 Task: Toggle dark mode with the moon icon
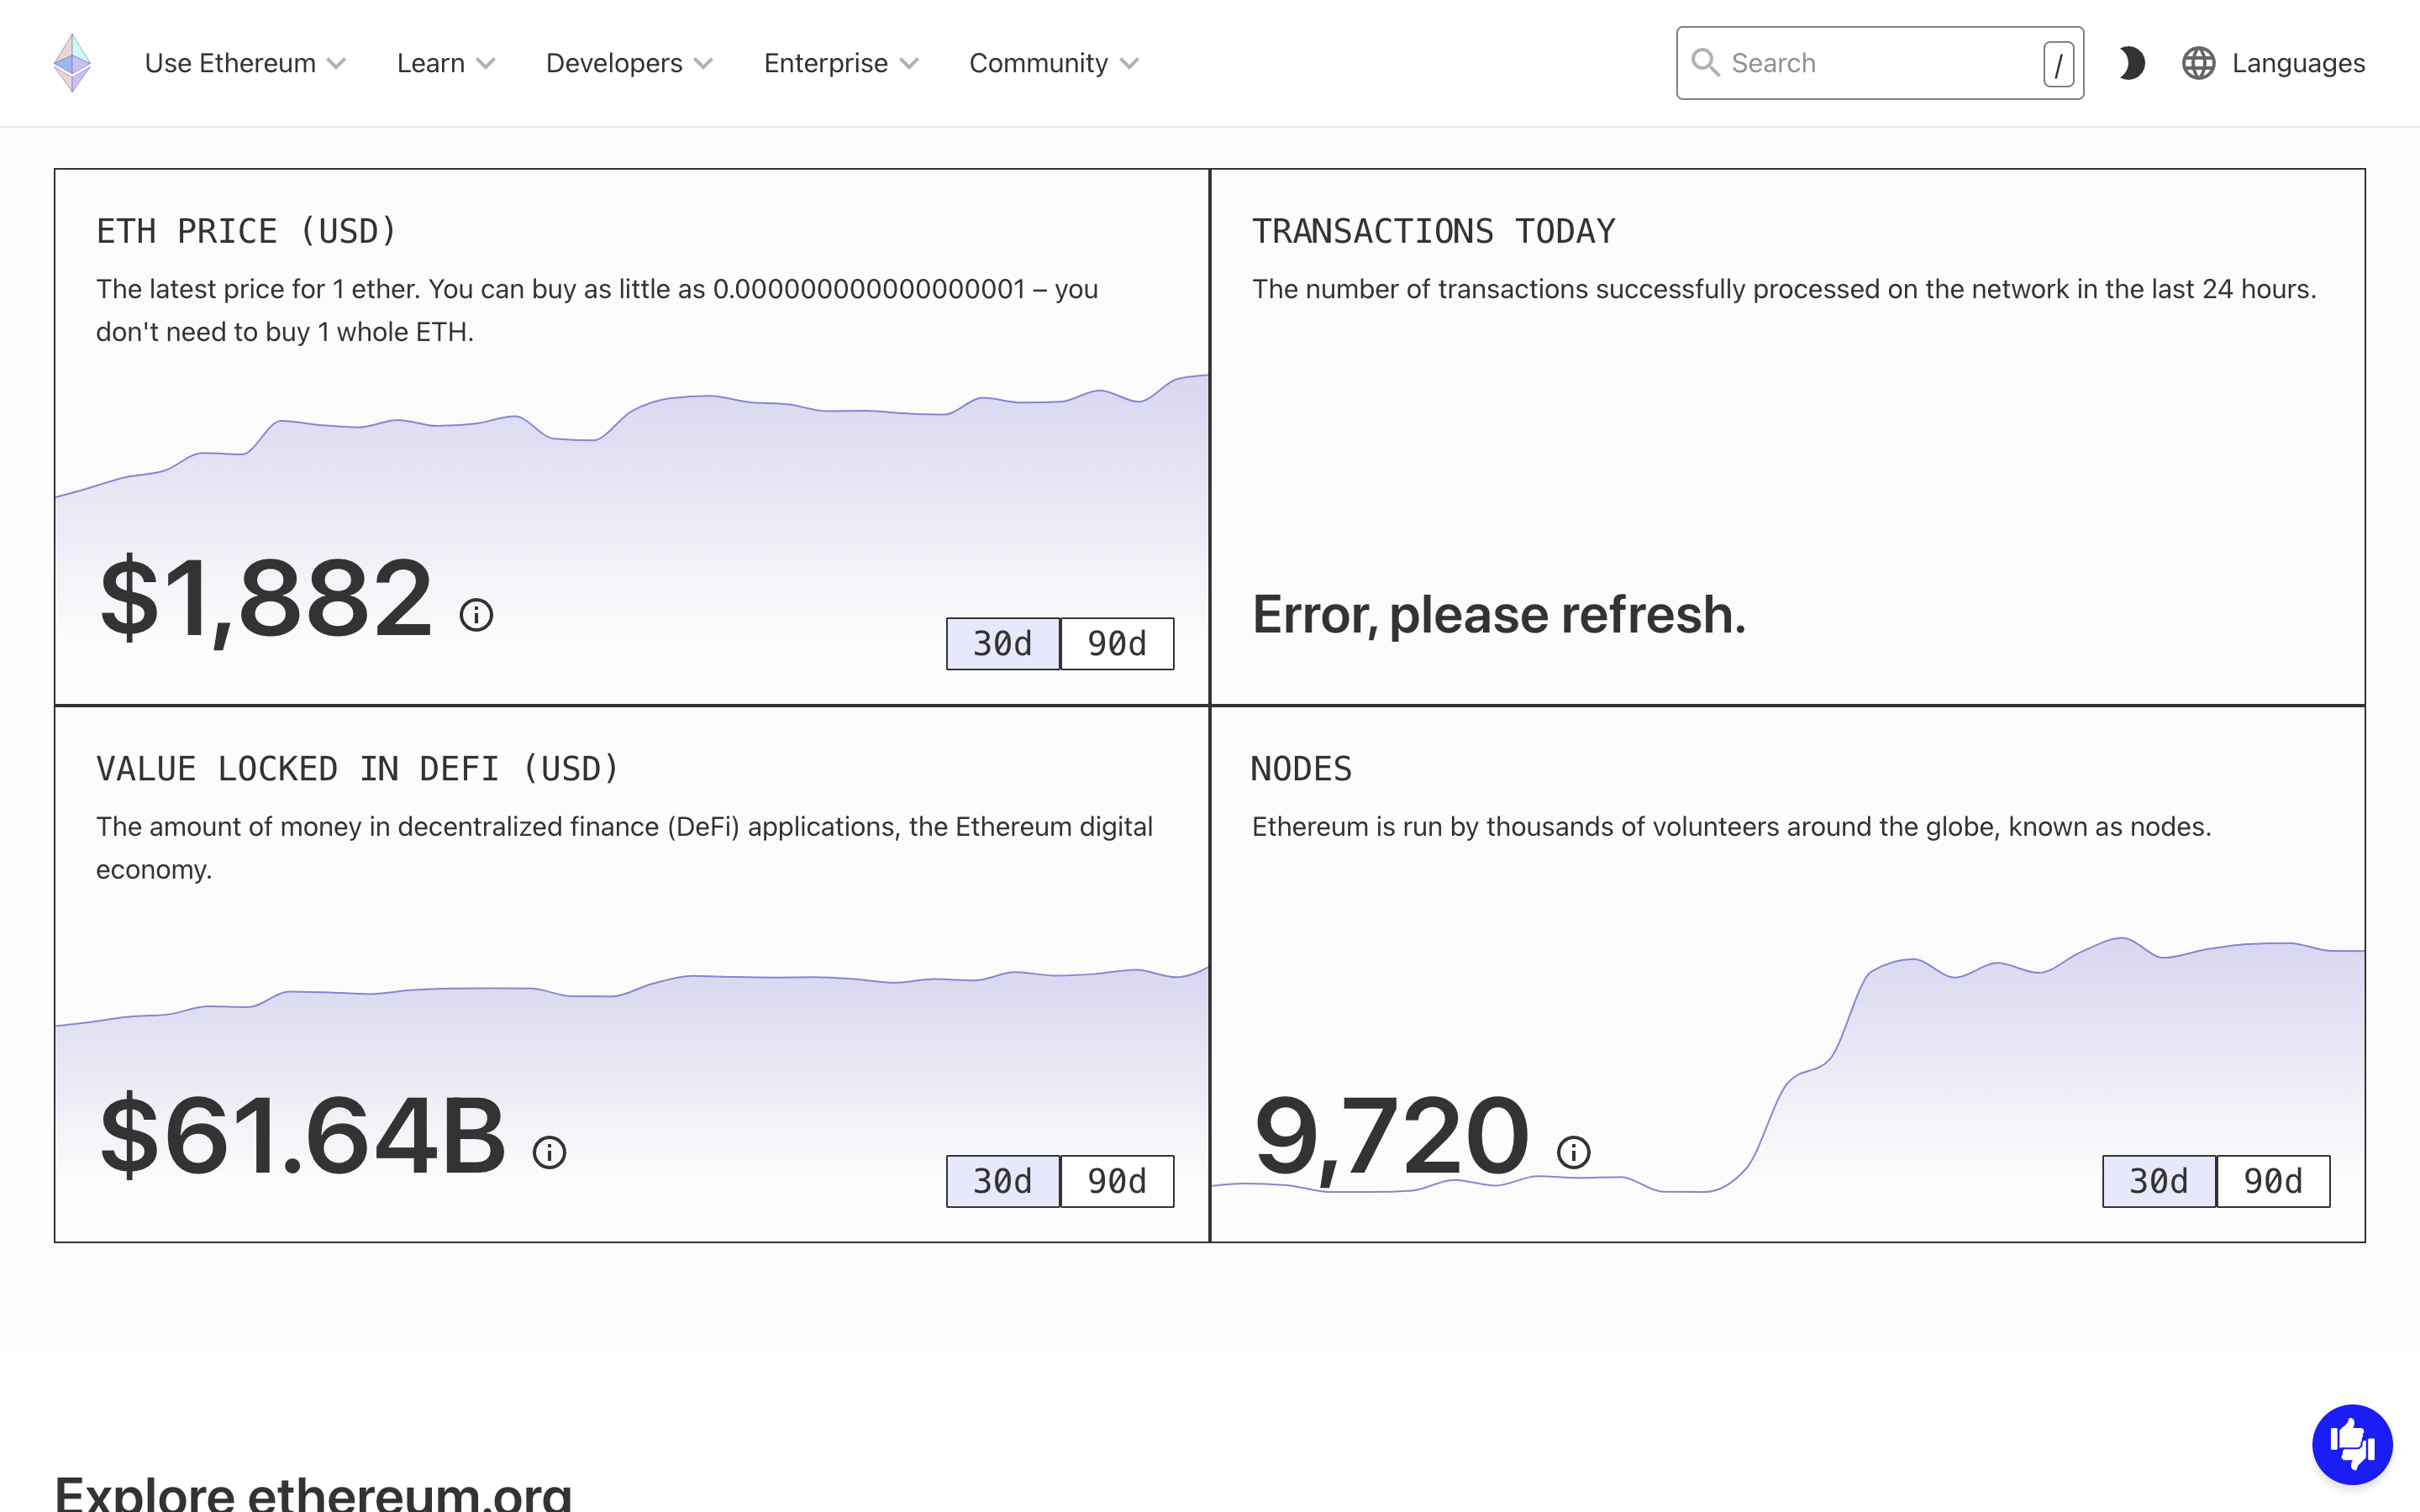click(x=2131, y=63)
